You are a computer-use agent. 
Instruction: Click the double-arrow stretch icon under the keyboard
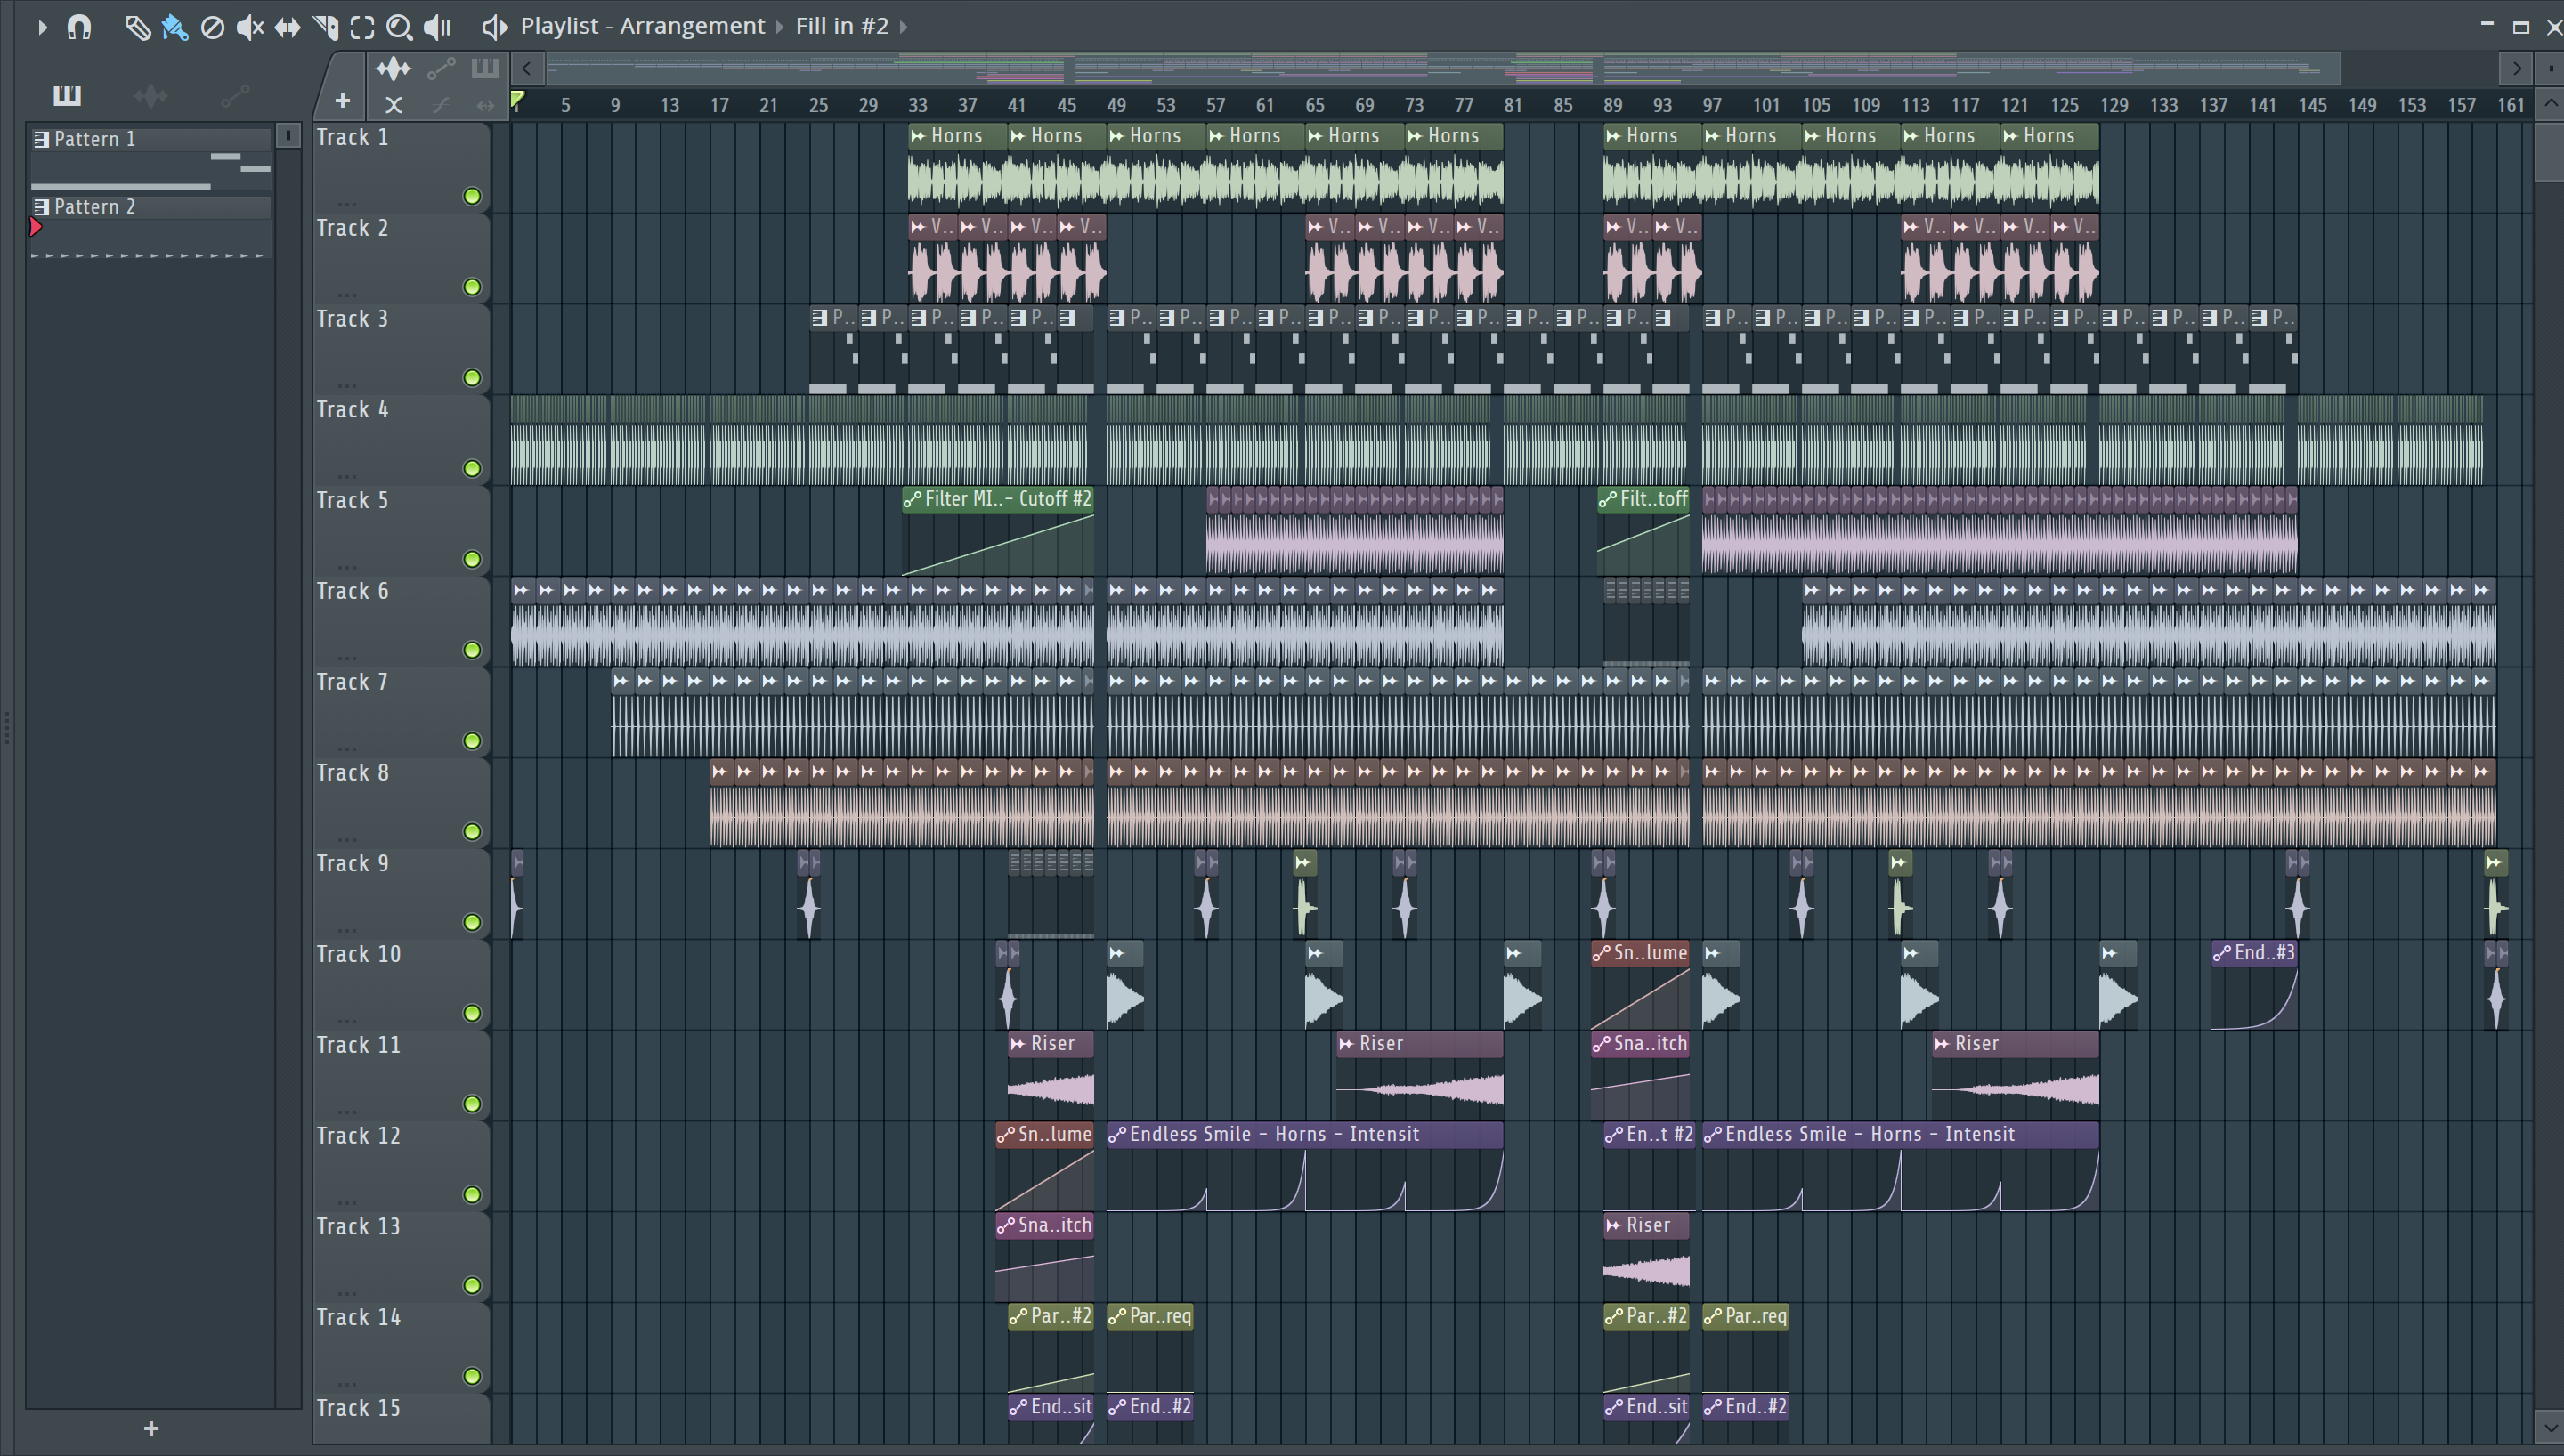click(485, 104)
